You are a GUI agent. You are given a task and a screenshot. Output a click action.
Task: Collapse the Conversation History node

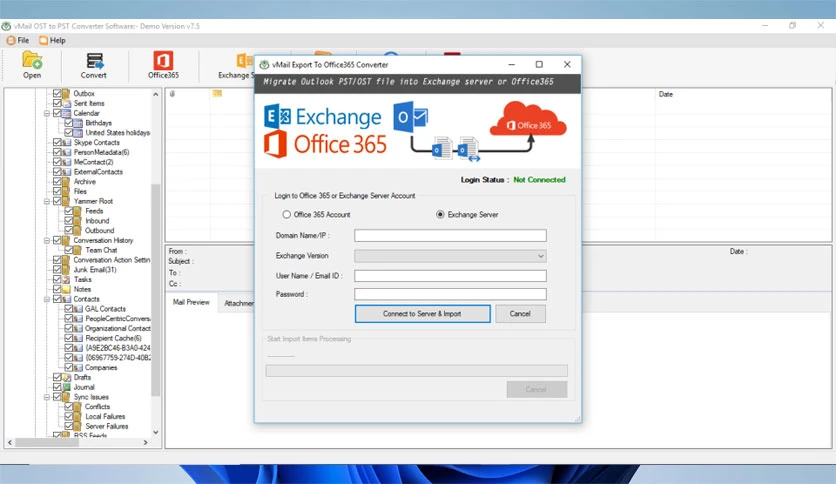click(47, 240)
